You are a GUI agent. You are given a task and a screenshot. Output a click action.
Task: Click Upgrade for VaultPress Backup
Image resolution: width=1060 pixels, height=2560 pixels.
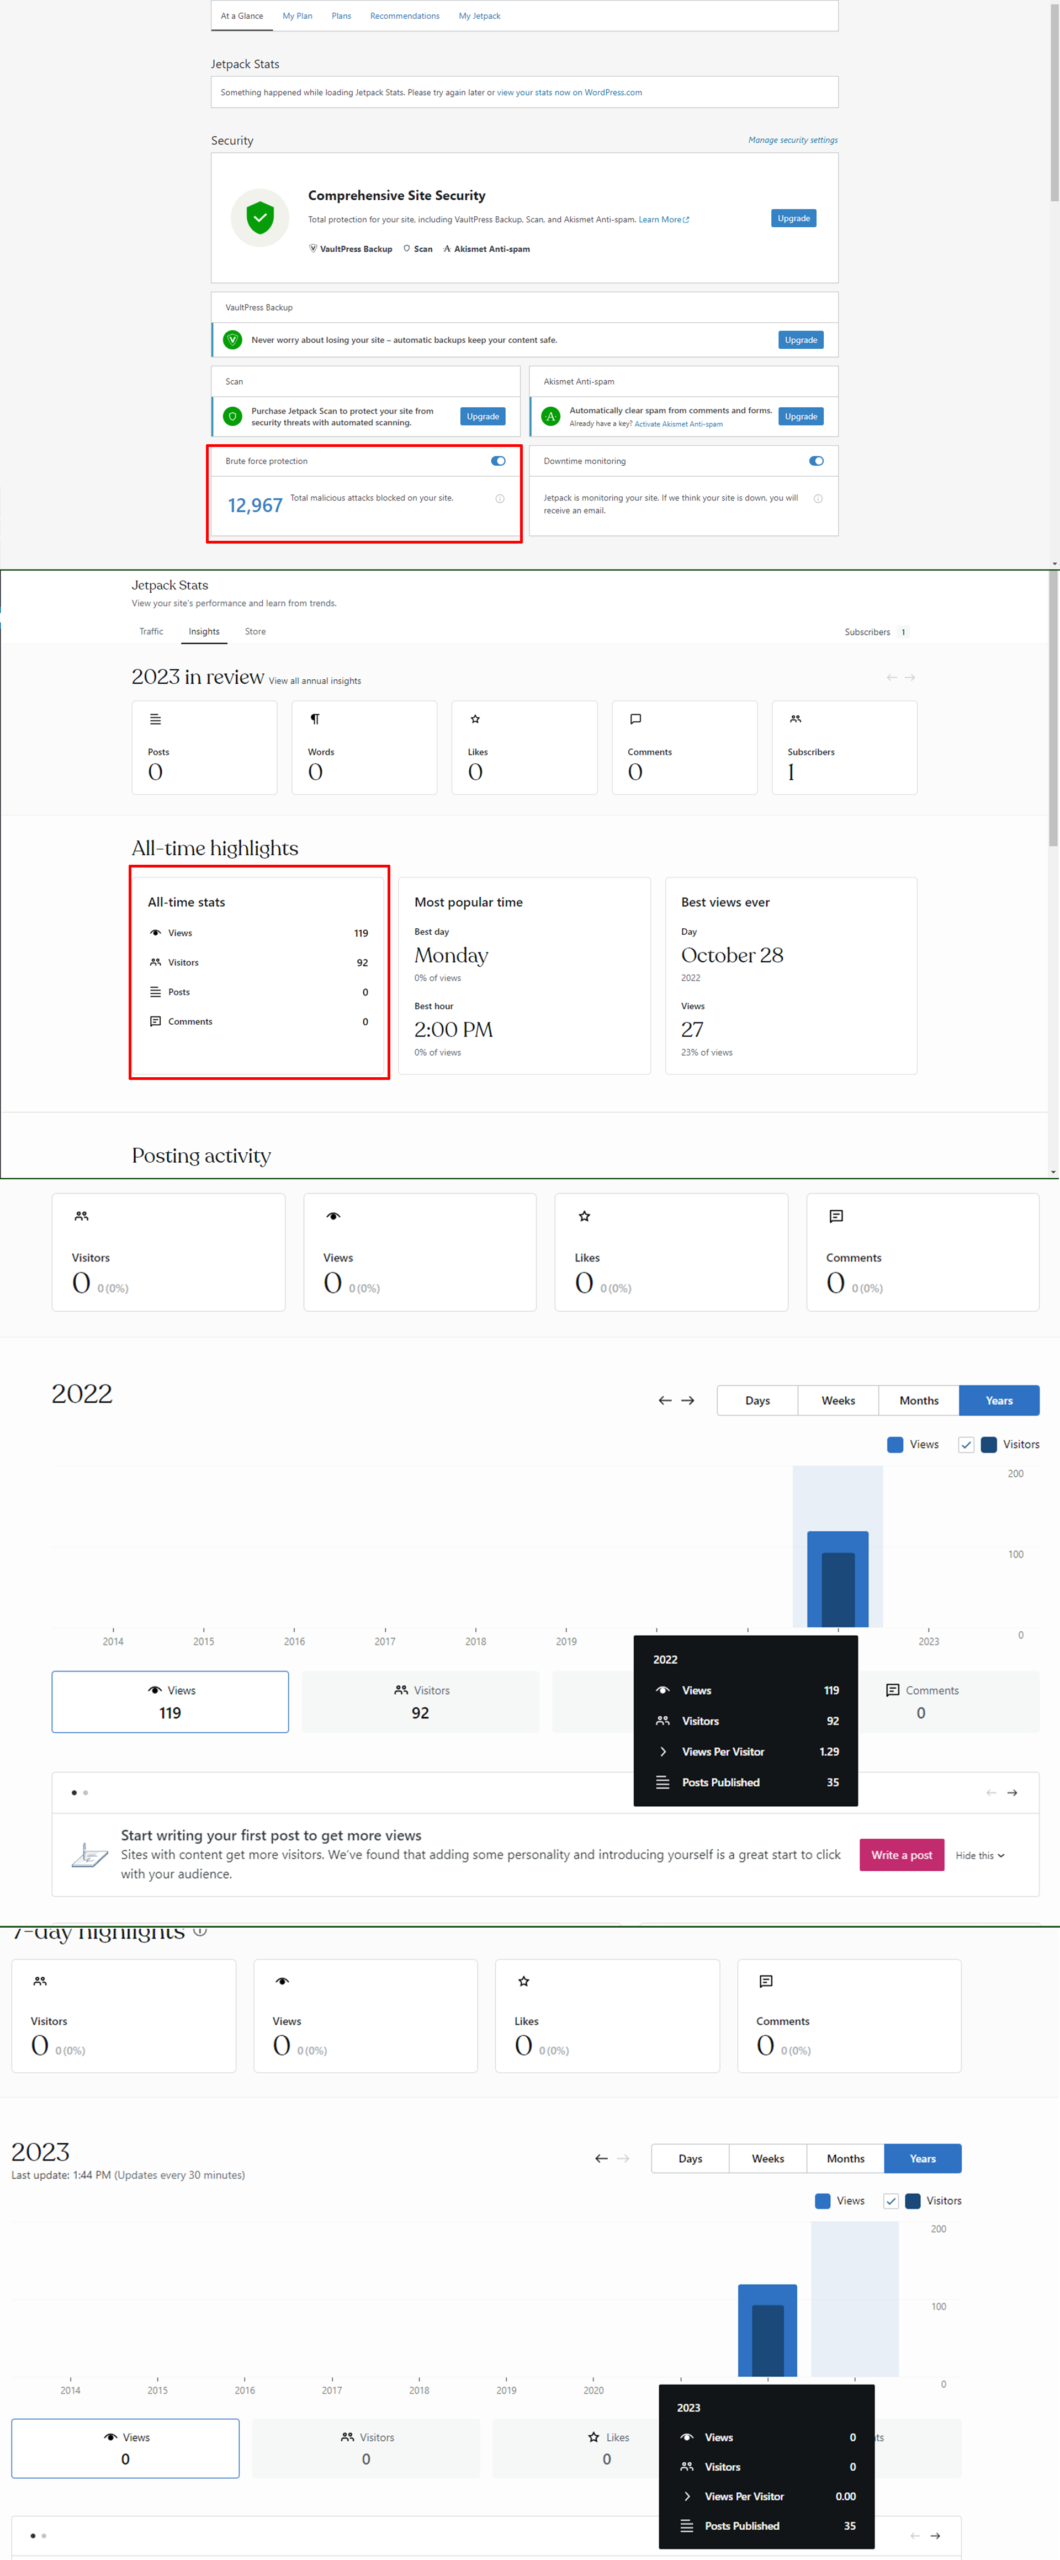coord(801,340)
